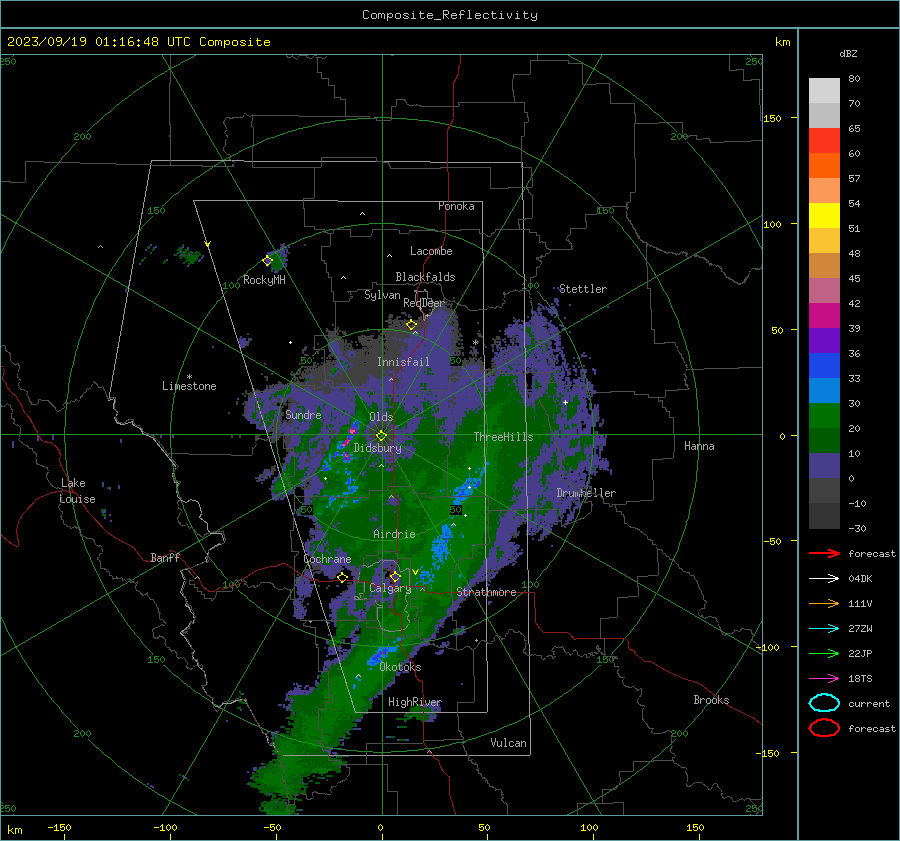
Task: Click the yellow diamond marker at RockyMH
Action: click(x=267, y=261)
